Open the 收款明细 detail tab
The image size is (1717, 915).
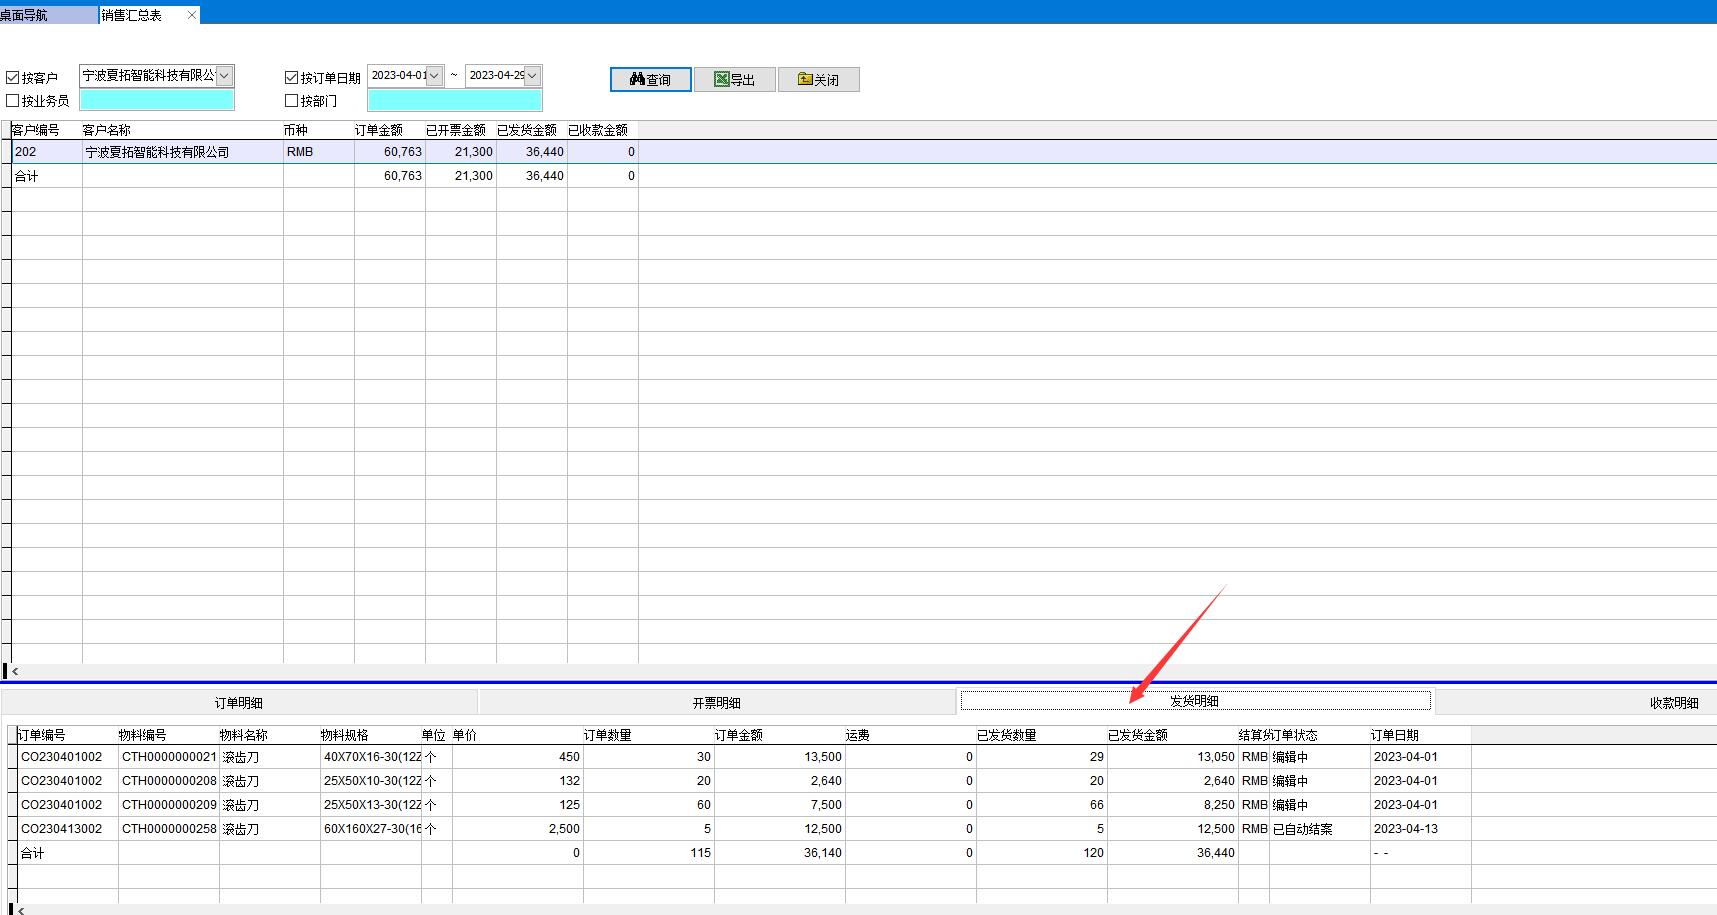[1673, 703]
